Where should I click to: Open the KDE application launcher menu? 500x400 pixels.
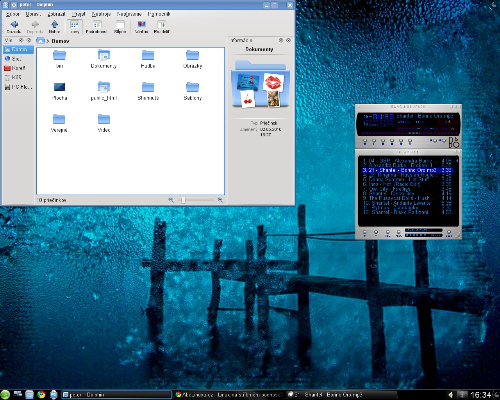(5, 395)
